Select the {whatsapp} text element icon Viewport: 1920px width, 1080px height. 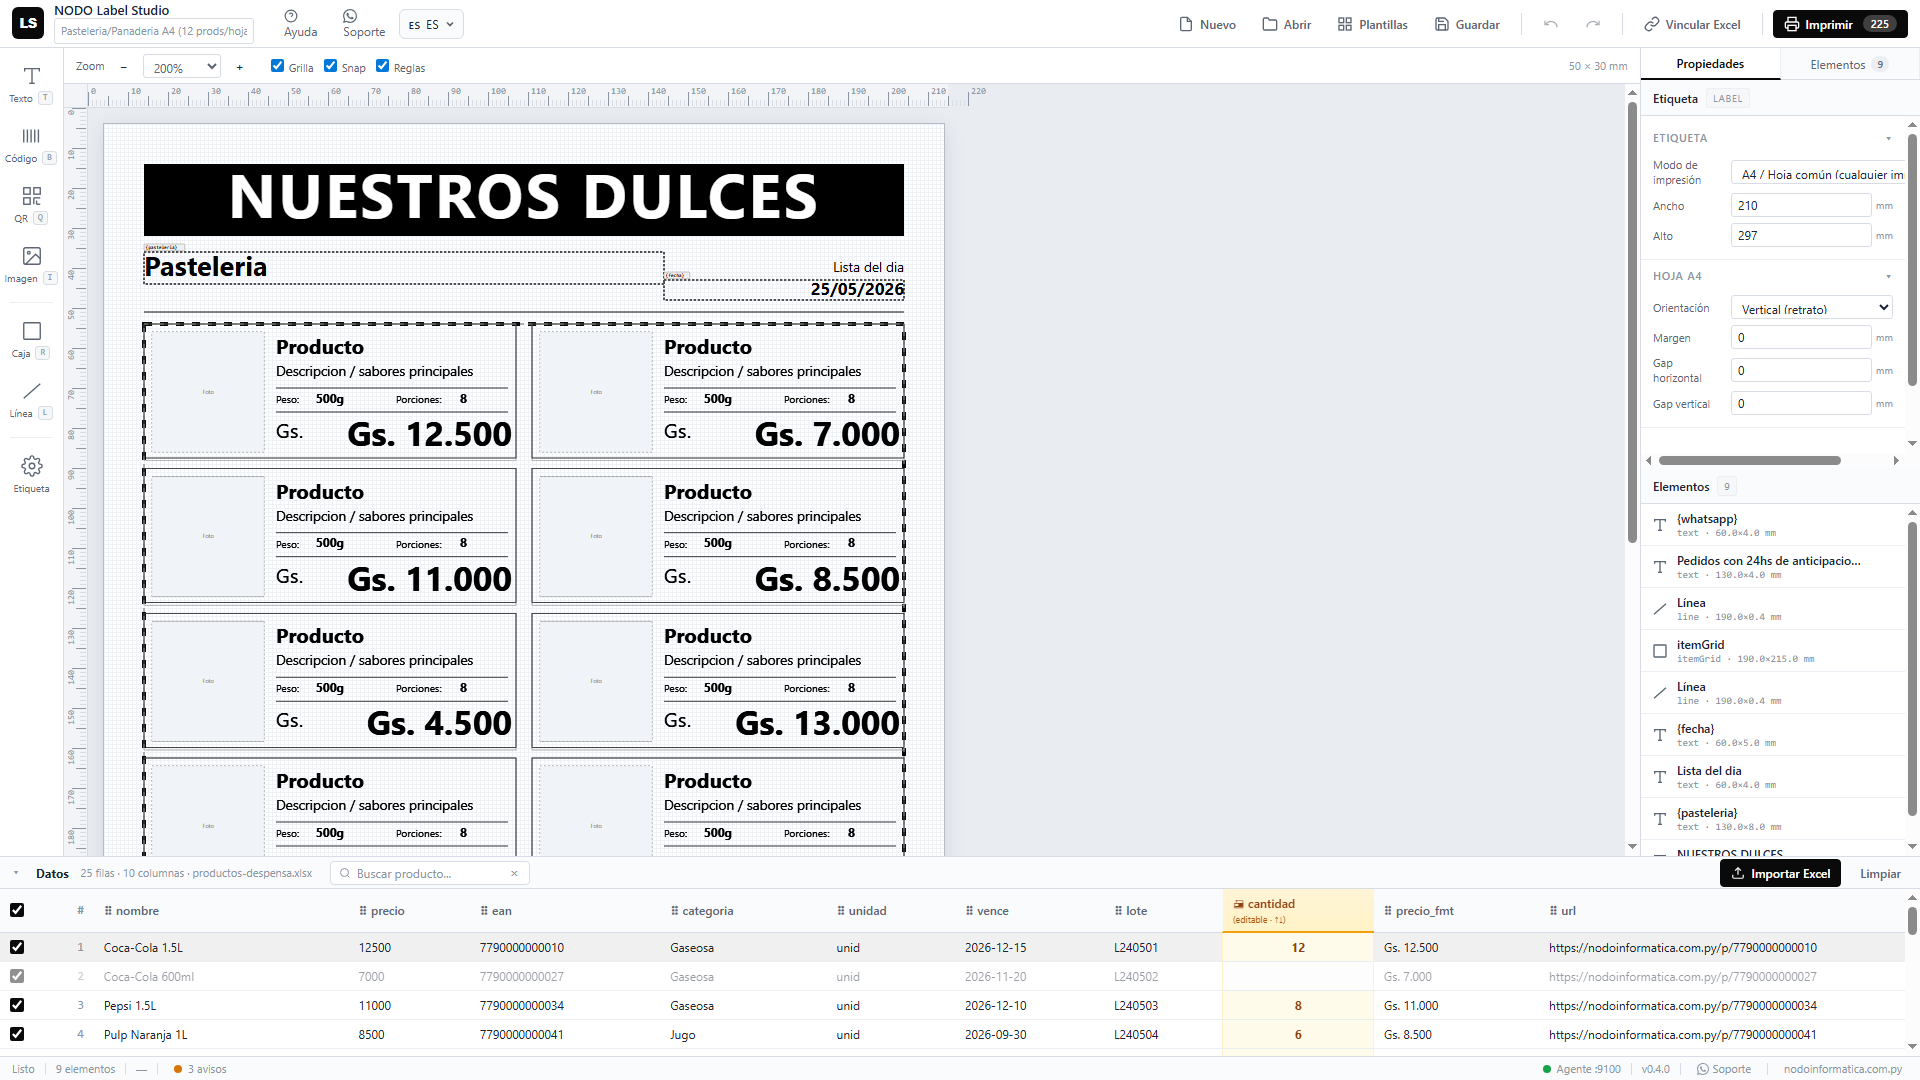1660,525
